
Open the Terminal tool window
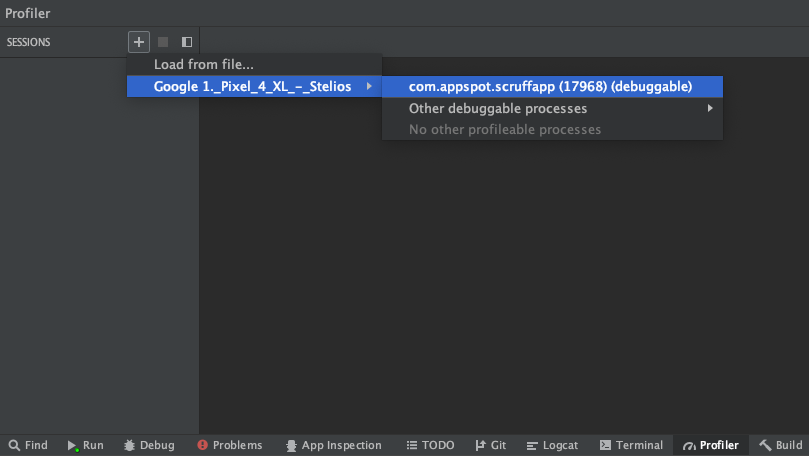point(632,445)
